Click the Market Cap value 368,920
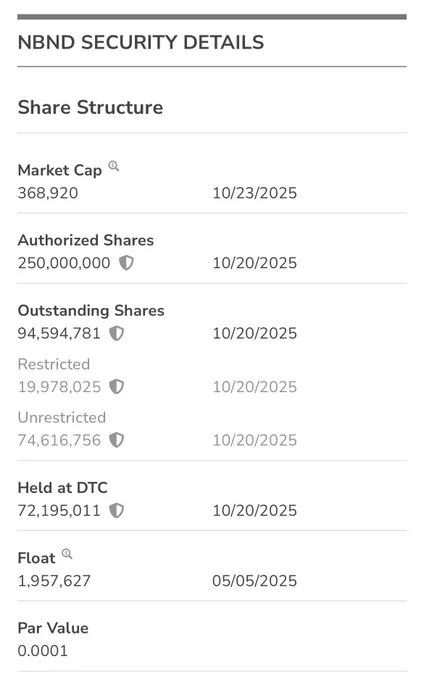The height and width of the screenshot is (680, 424). (x=48, y=193)
